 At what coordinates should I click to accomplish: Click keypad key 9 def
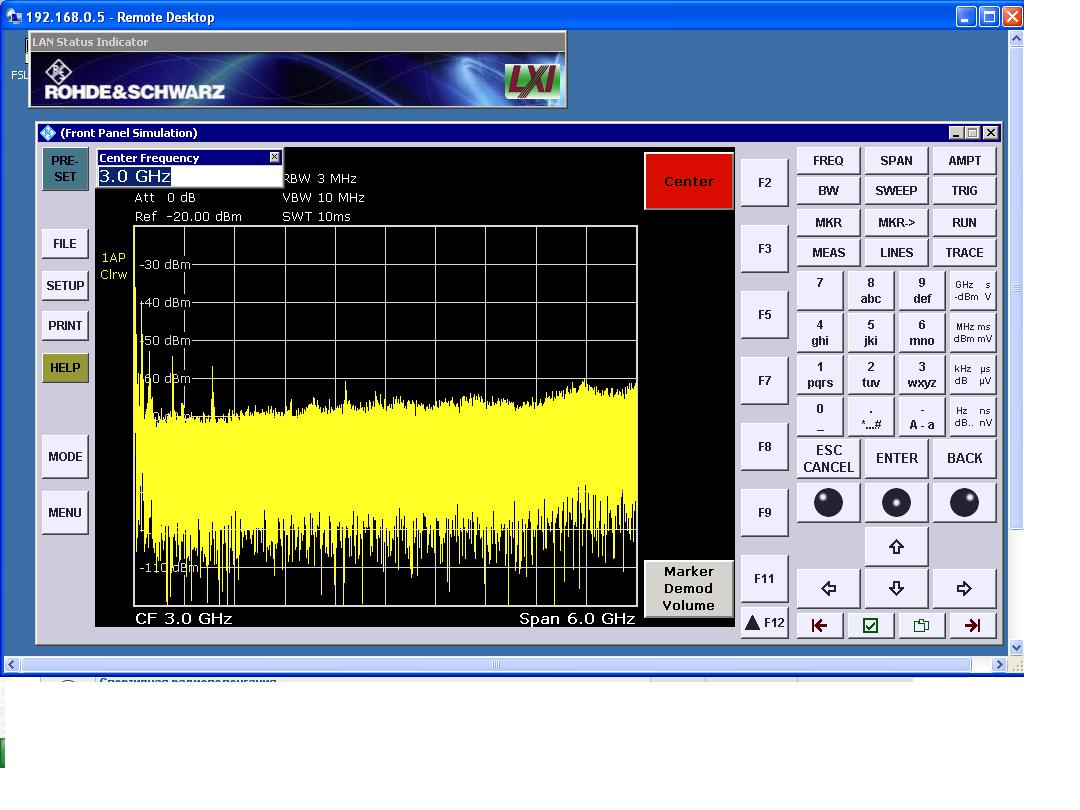[x=922, y=290]
